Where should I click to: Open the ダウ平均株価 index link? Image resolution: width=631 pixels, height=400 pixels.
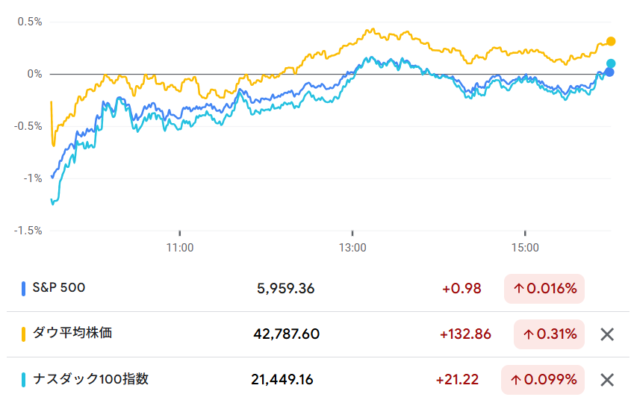coord(72,333)
